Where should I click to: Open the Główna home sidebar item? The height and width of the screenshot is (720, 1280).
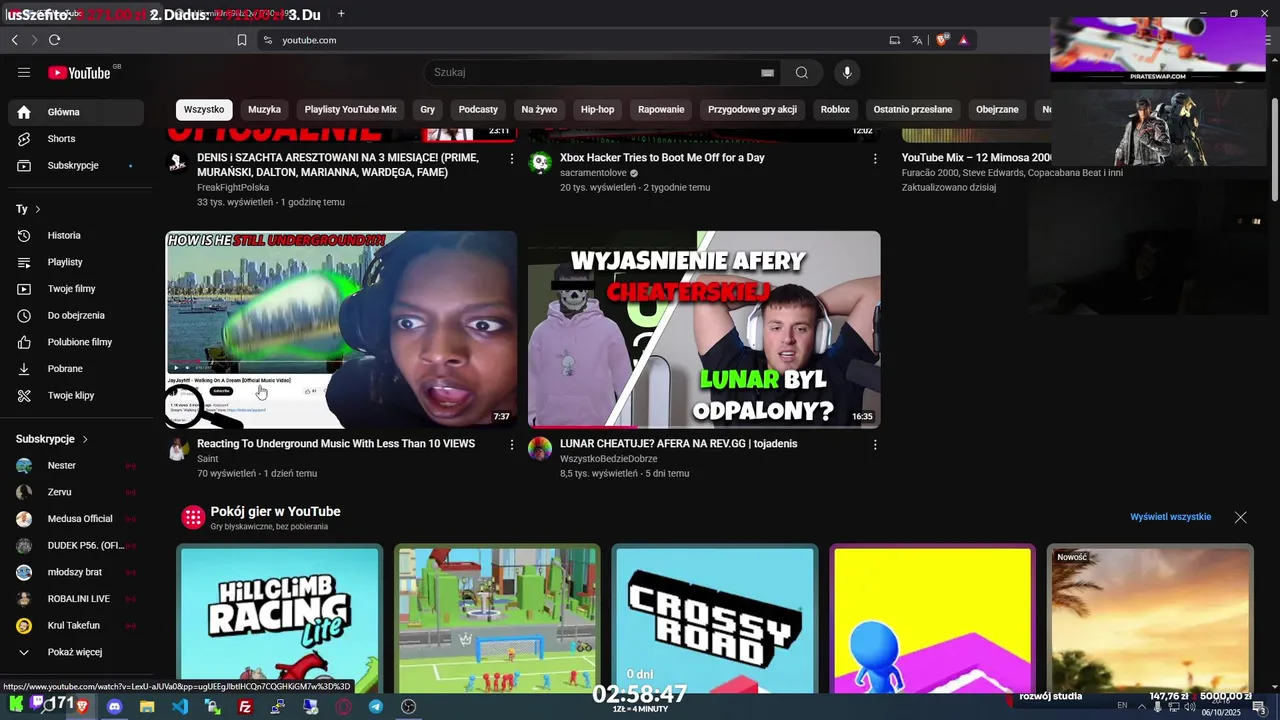point(76,112)
